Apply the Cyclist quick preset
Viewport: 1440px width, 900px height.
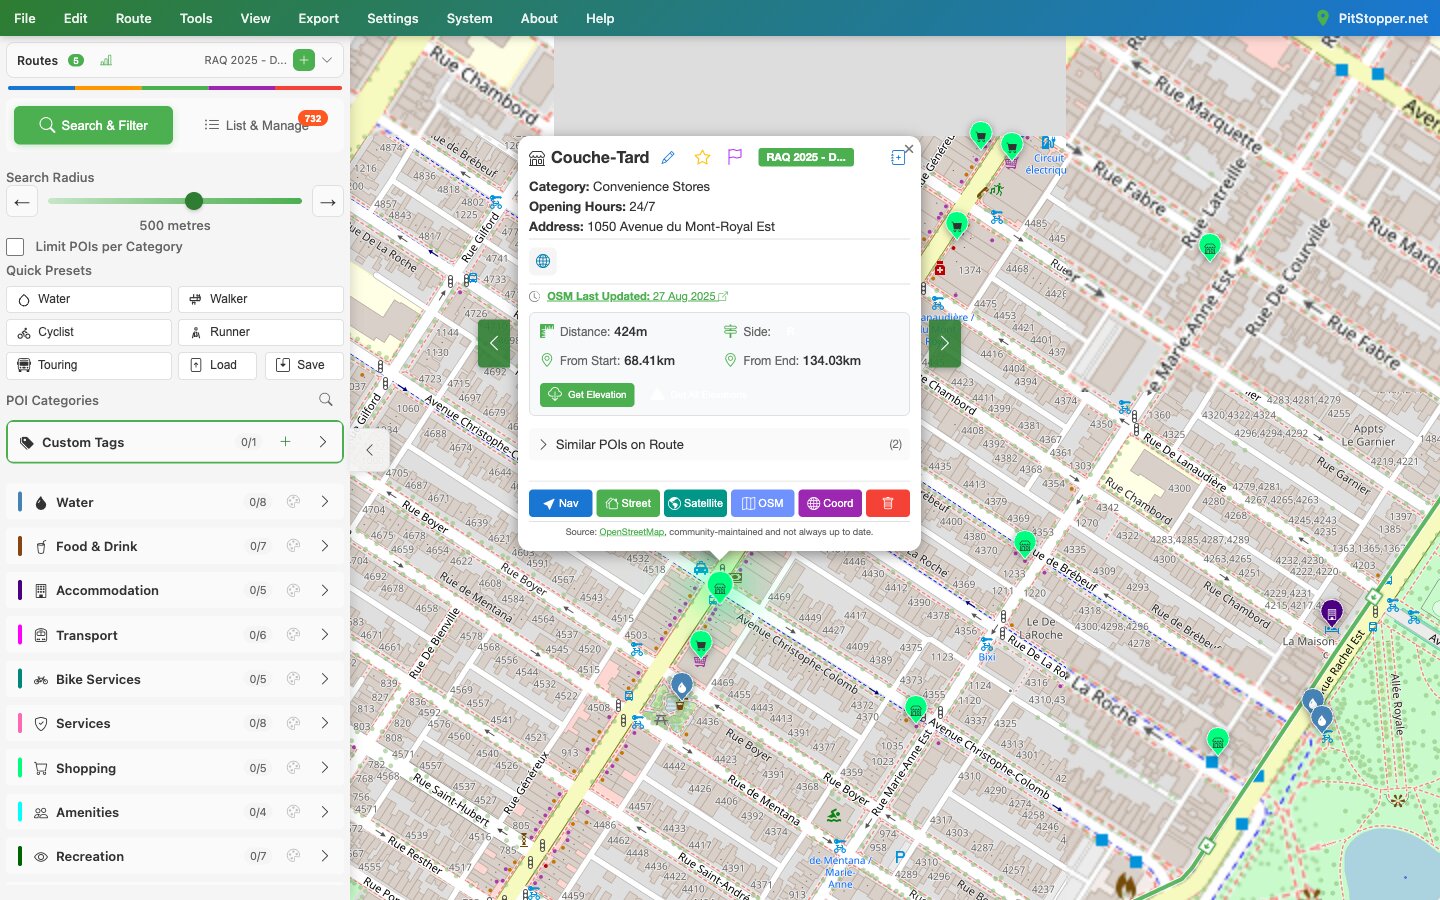click(89, 332)
